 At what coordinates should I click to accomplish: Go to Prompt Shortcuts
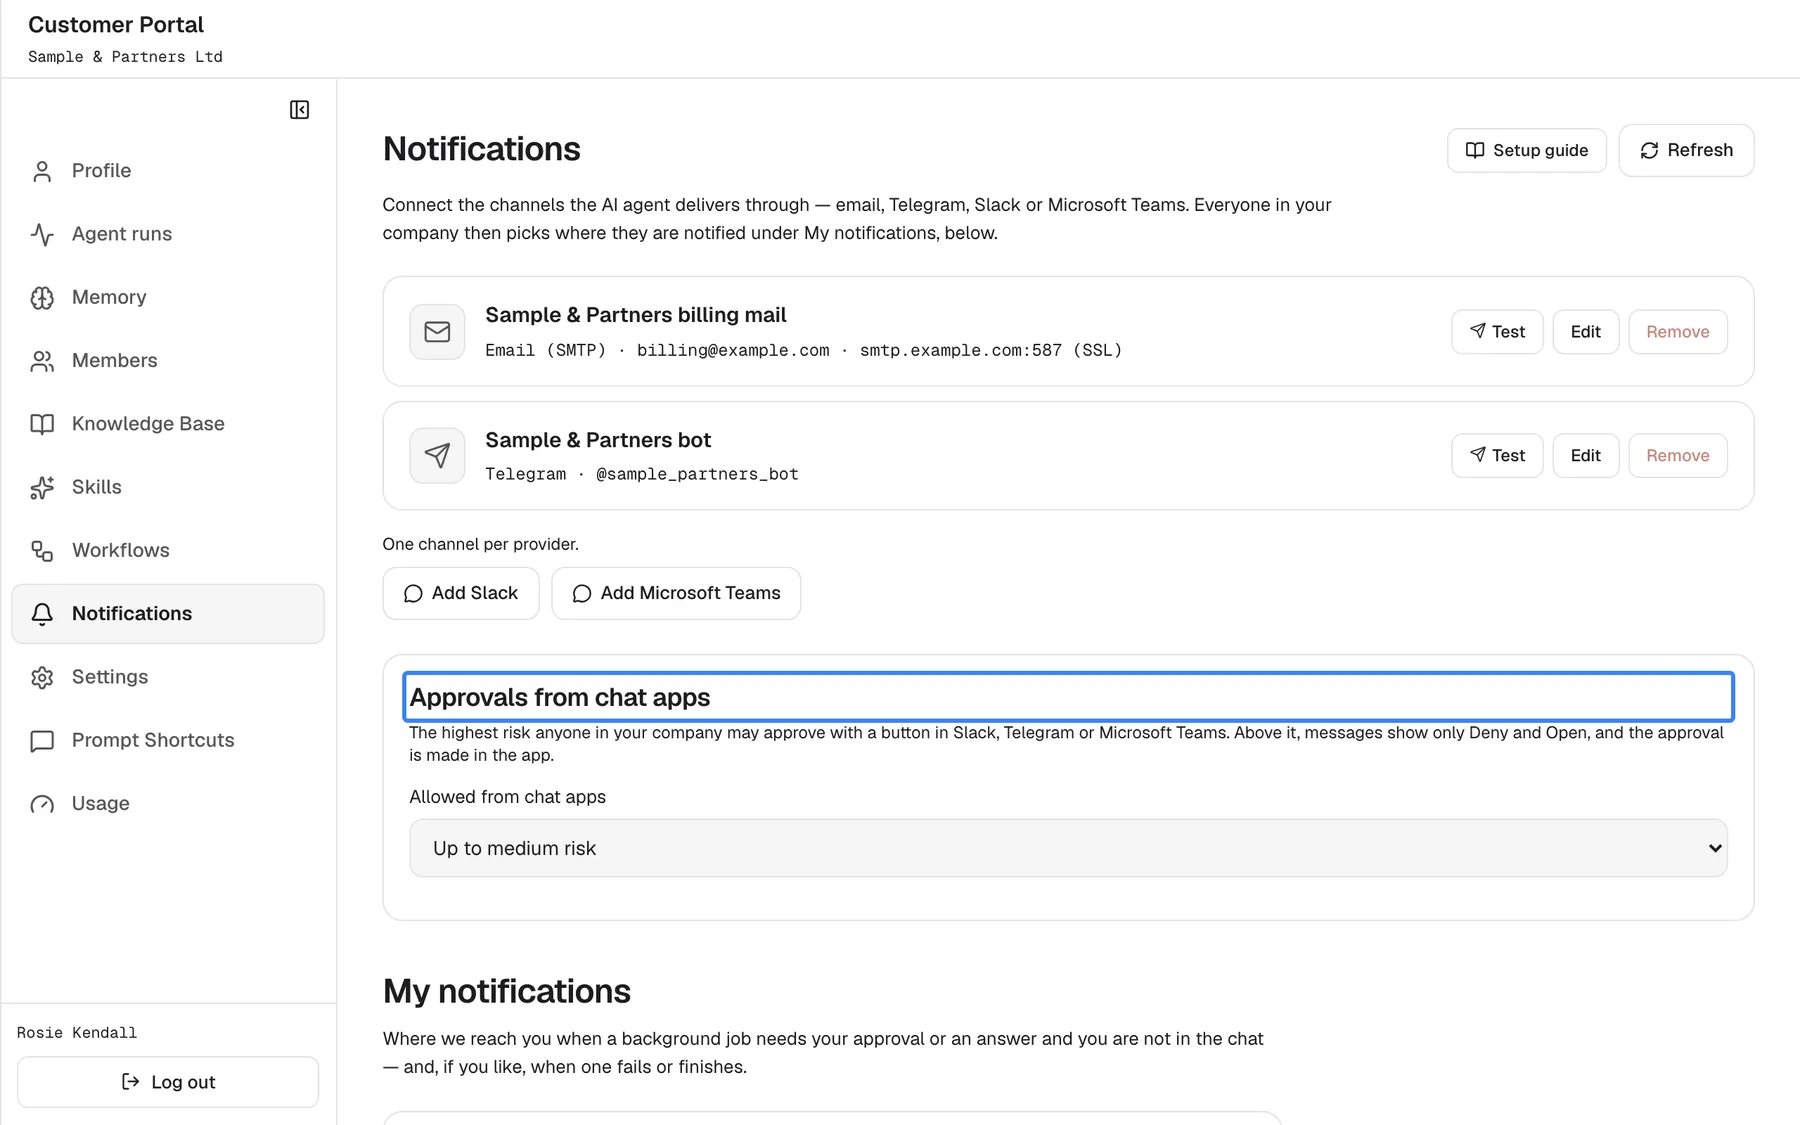click(168, 741)
